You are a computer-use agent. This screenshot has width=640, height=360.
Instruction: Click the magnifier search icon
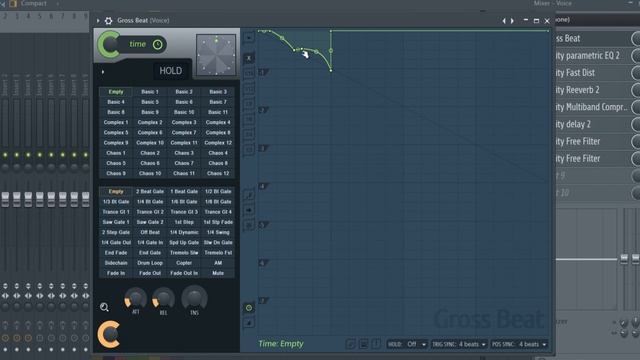point(104,307)
